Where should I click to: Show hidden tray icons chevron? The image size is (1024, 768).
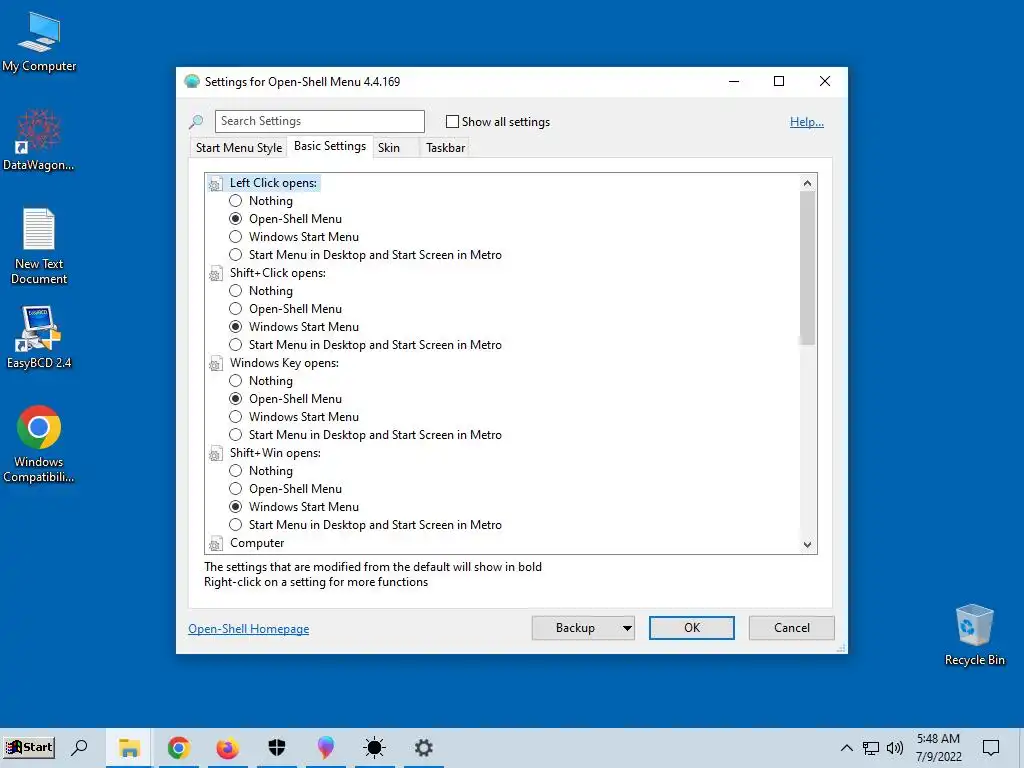(x=846, y=748)
